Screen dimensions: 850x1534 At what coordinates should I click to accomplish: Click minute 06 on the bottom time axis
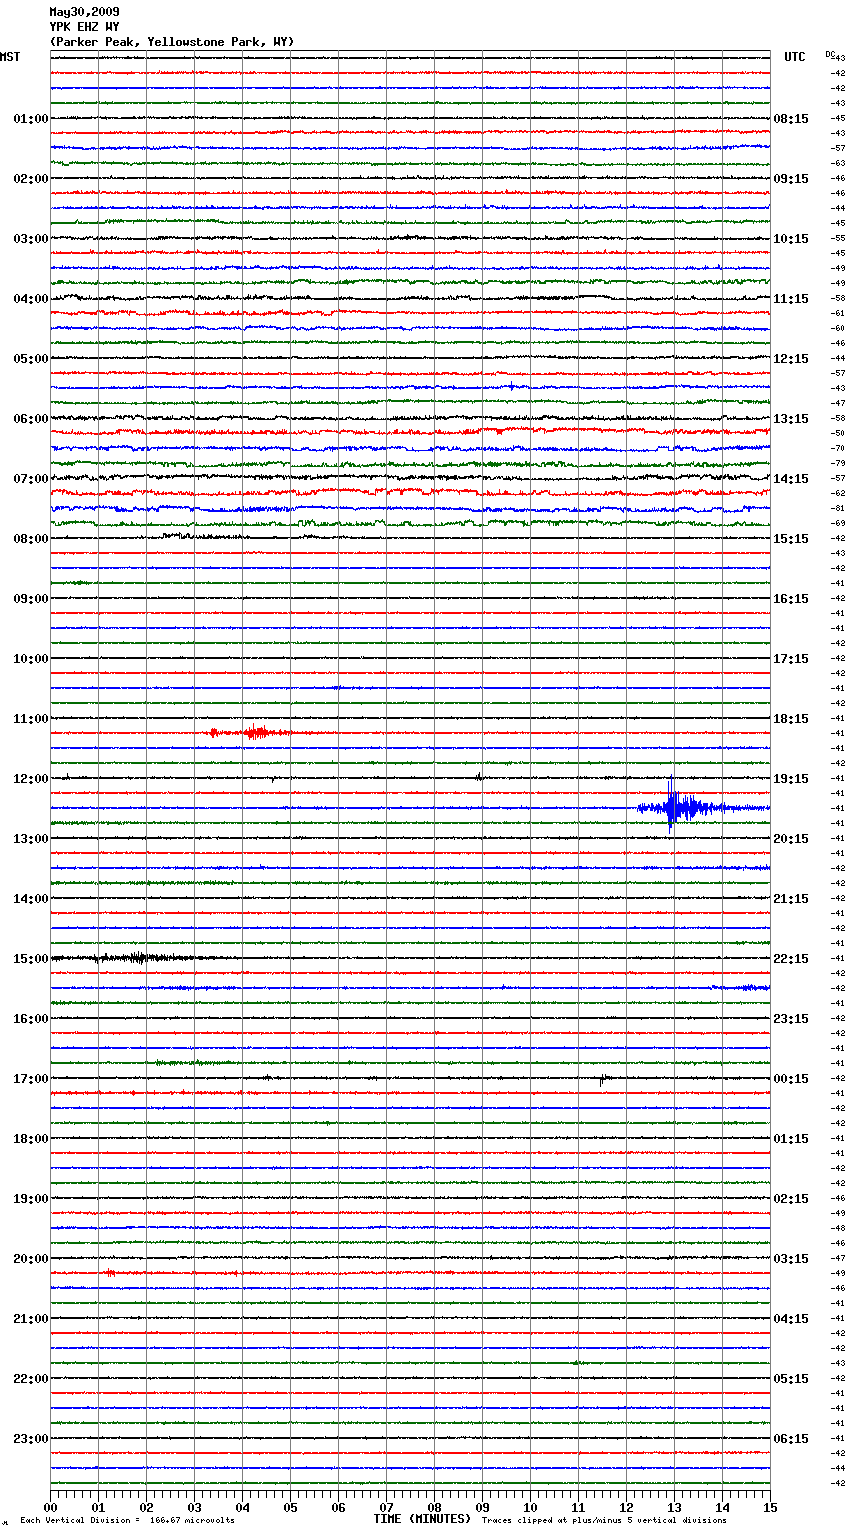[338, 1507]
